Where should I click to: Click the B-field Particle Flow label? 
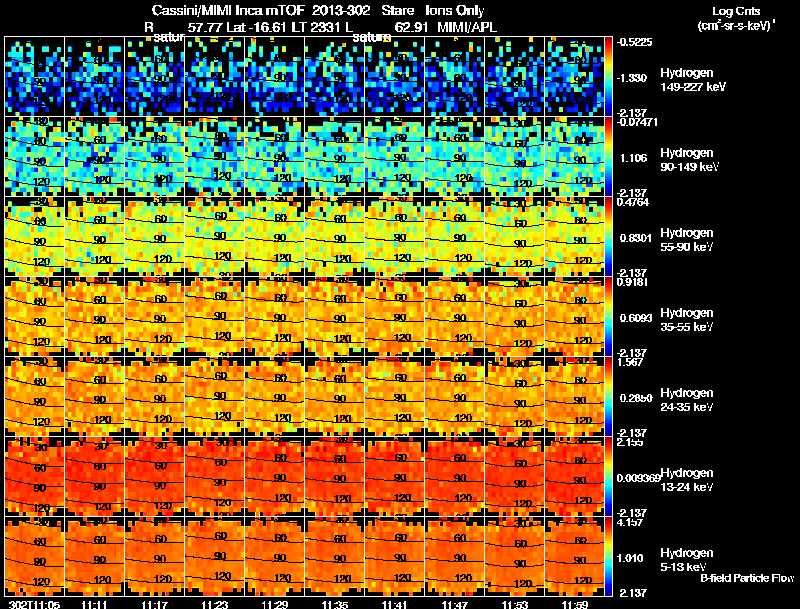(747, 578)
